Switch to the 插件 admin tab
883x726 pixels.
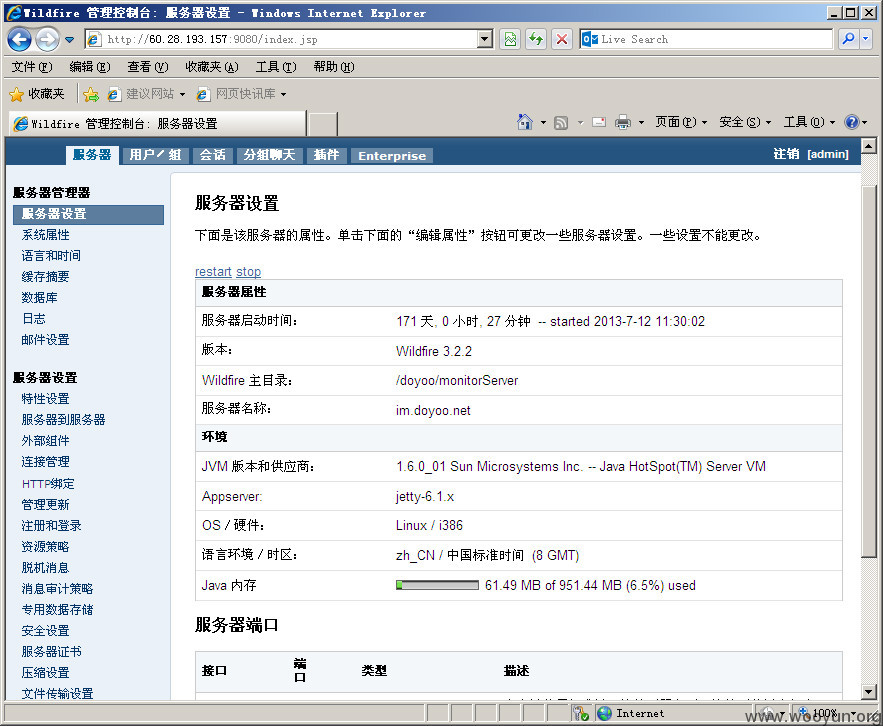[327, 155]
